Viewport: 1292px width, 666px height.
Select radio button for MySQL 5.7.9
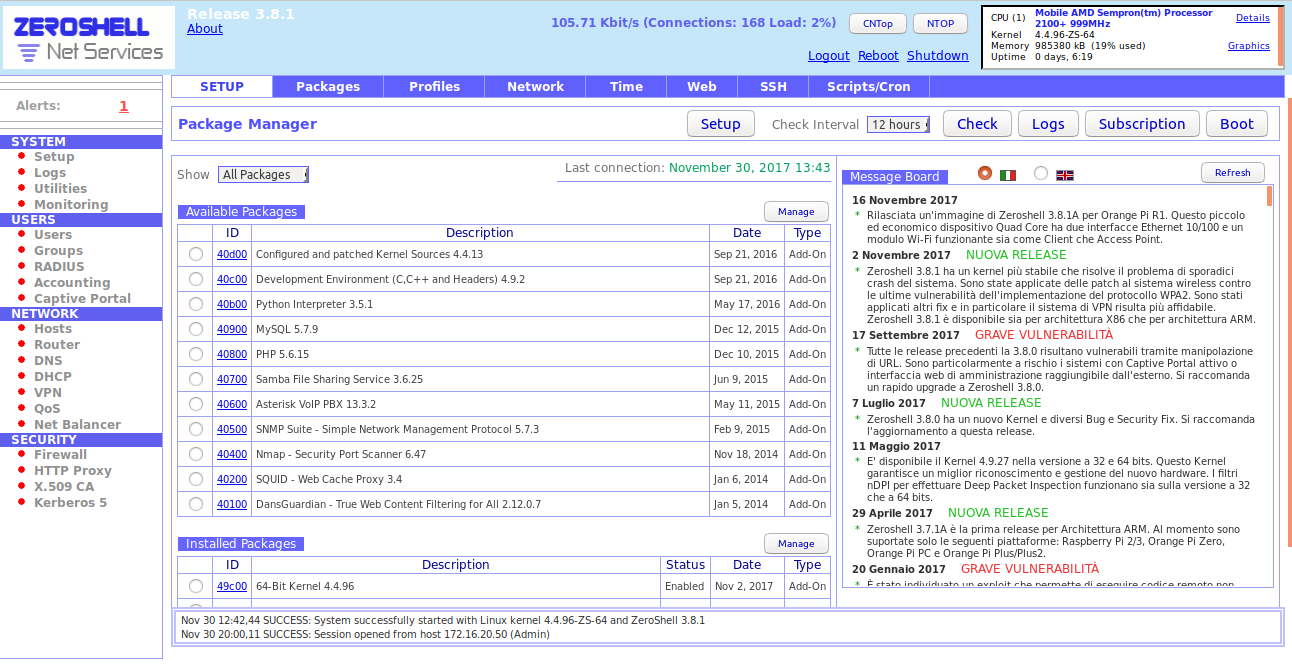click(x=196, y=329)
